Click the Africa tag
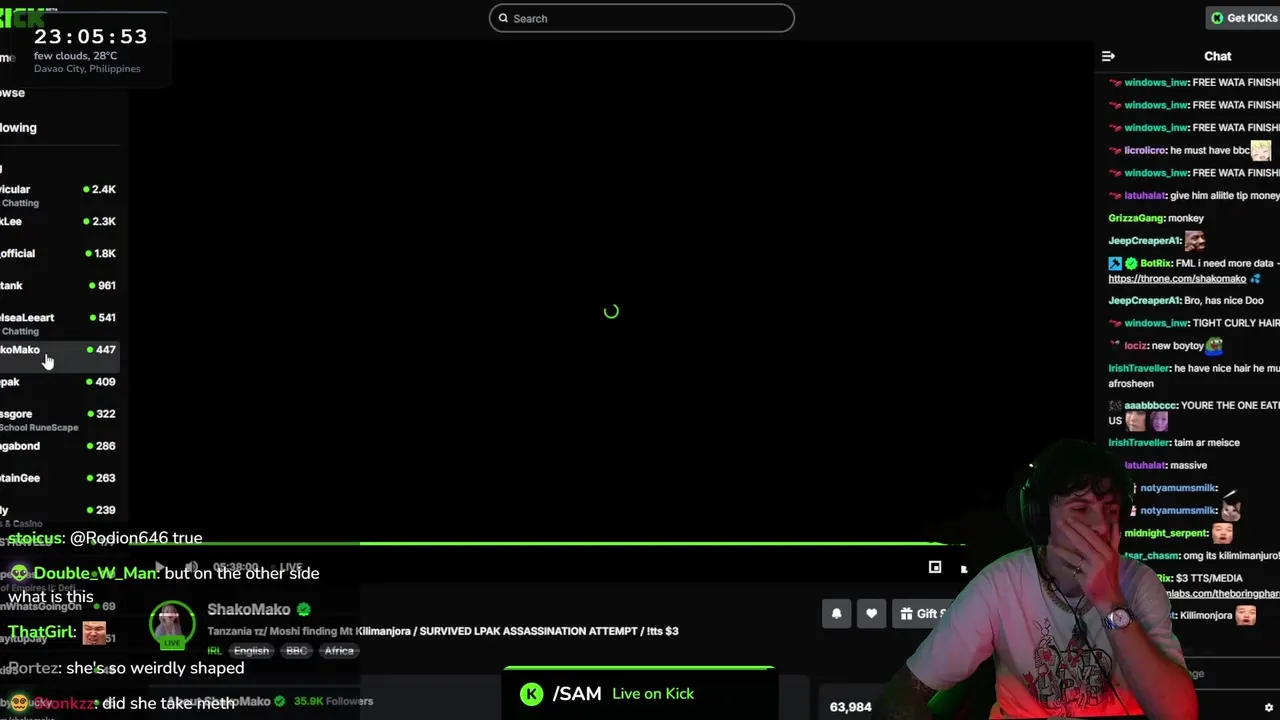 click(338, 651)
